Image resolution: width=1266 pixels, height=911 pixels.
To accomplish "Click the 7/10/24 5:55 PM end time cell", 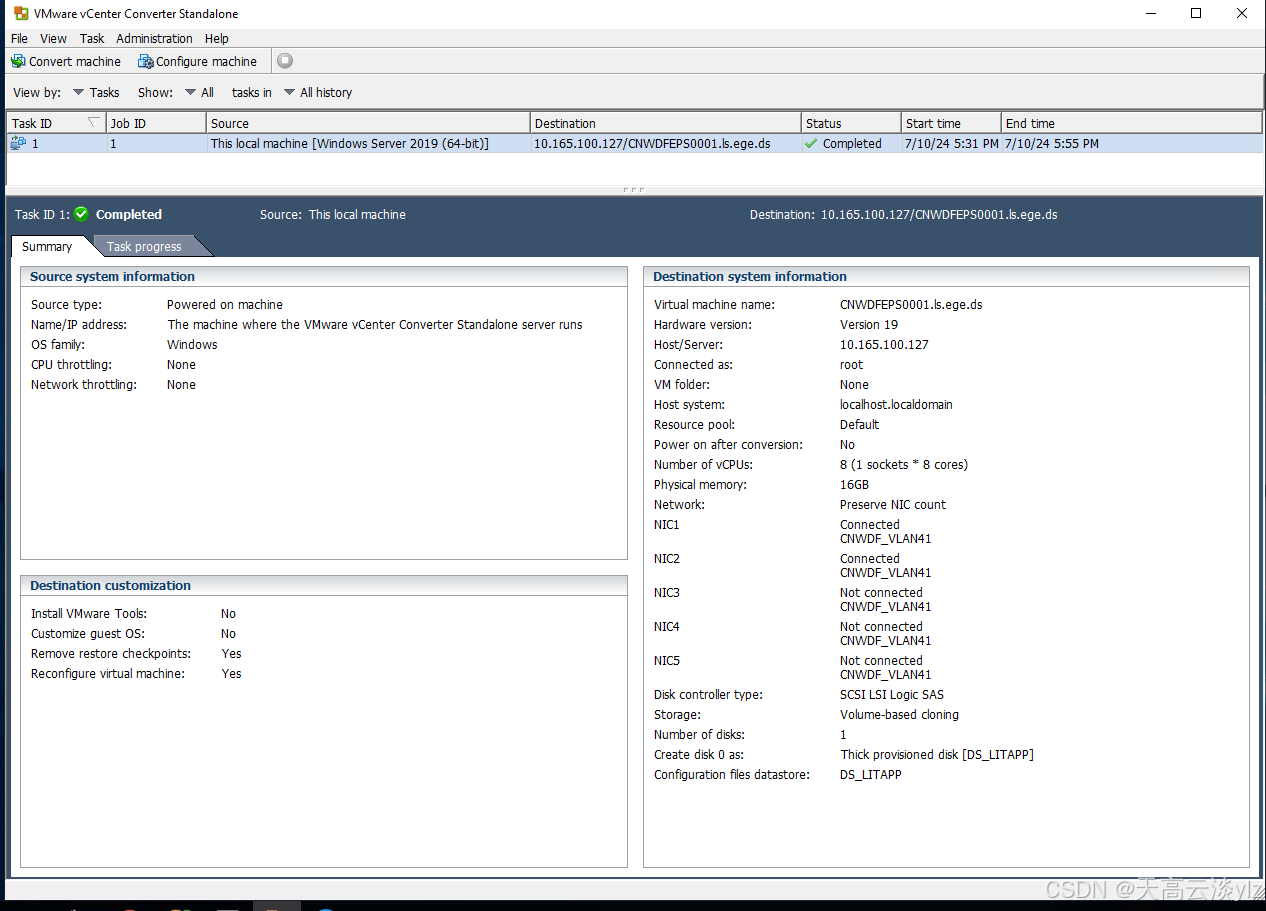I will pyautogui.click(x=1051, y=144).
